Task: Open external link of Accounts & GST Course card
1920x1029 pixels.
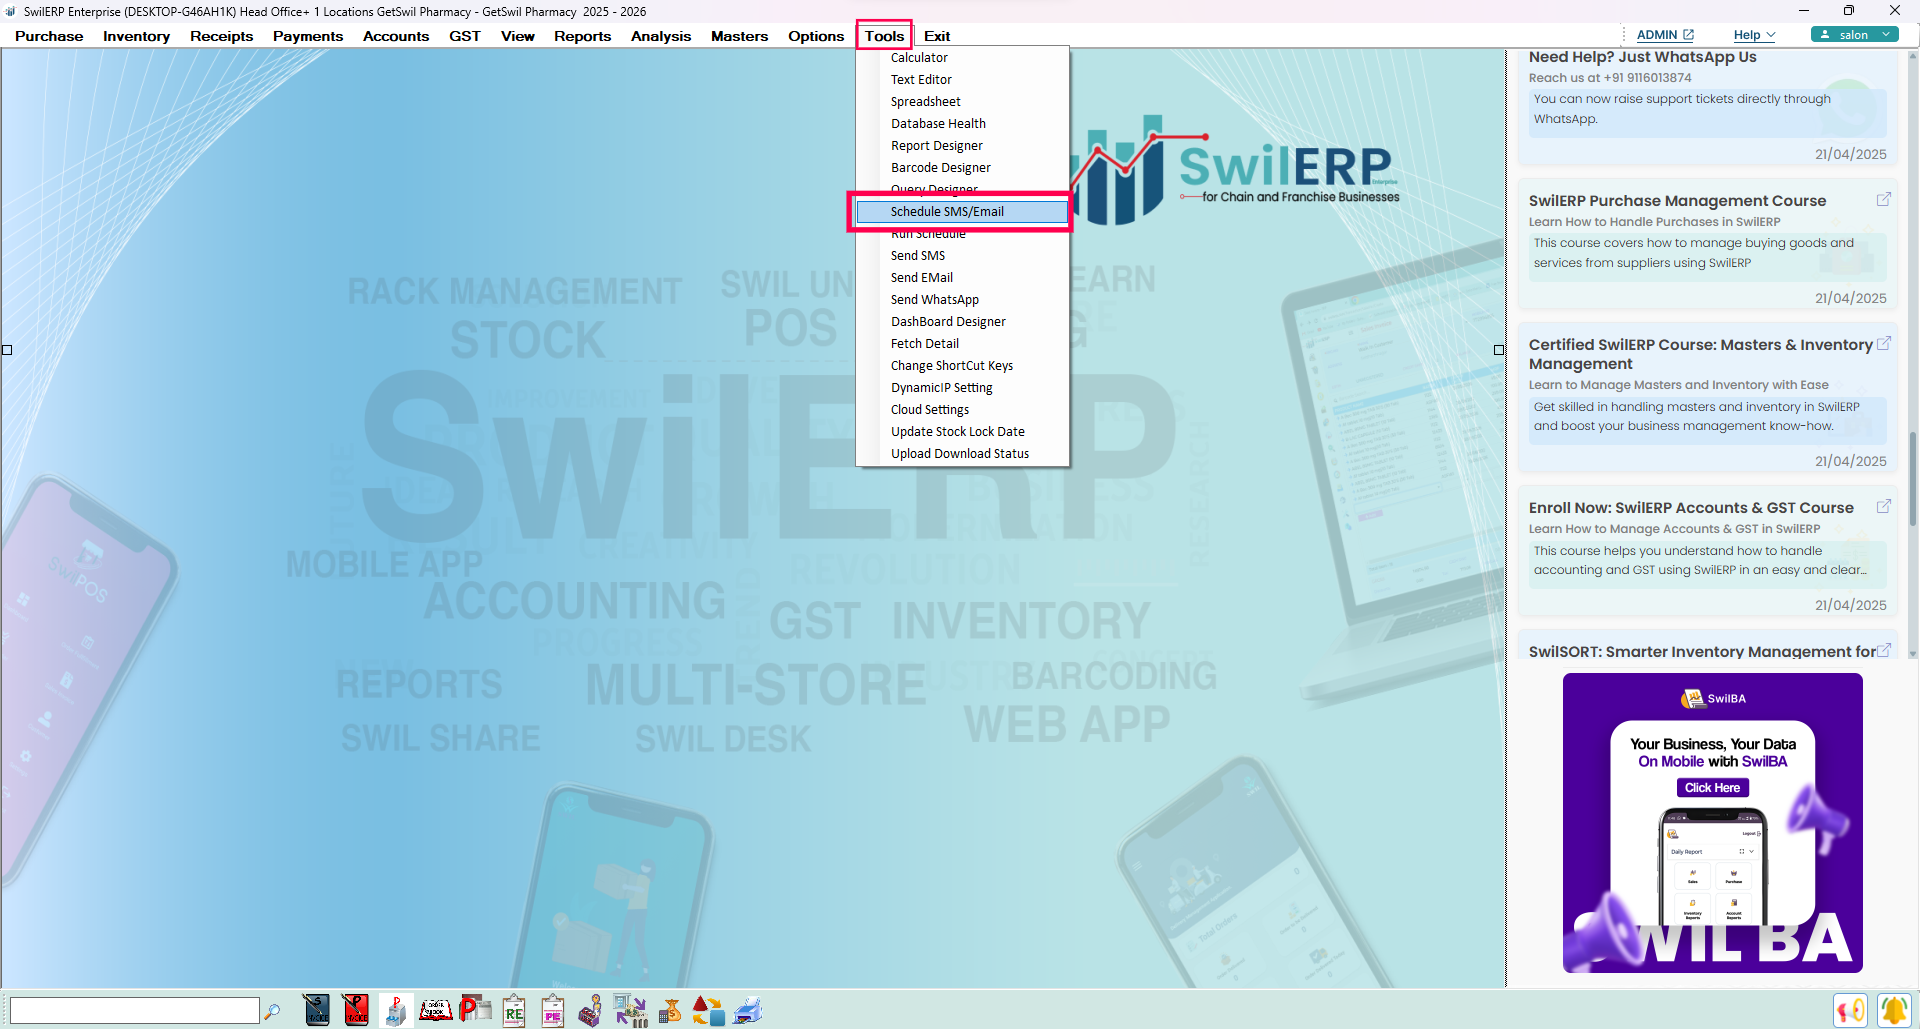Action: (x=1884, y=506)
